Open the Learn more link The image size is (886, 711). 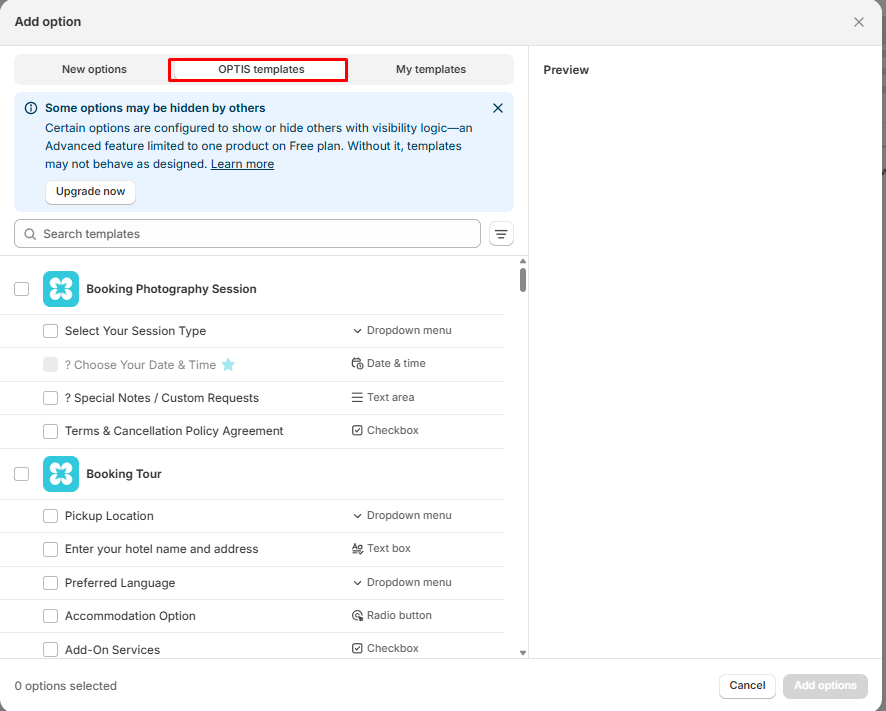242,164
